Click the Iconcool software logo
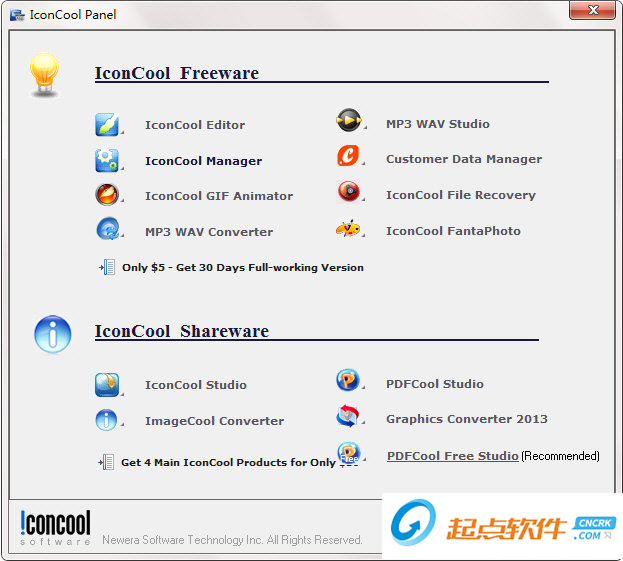The image size is (623, 561). coord(55,528)
